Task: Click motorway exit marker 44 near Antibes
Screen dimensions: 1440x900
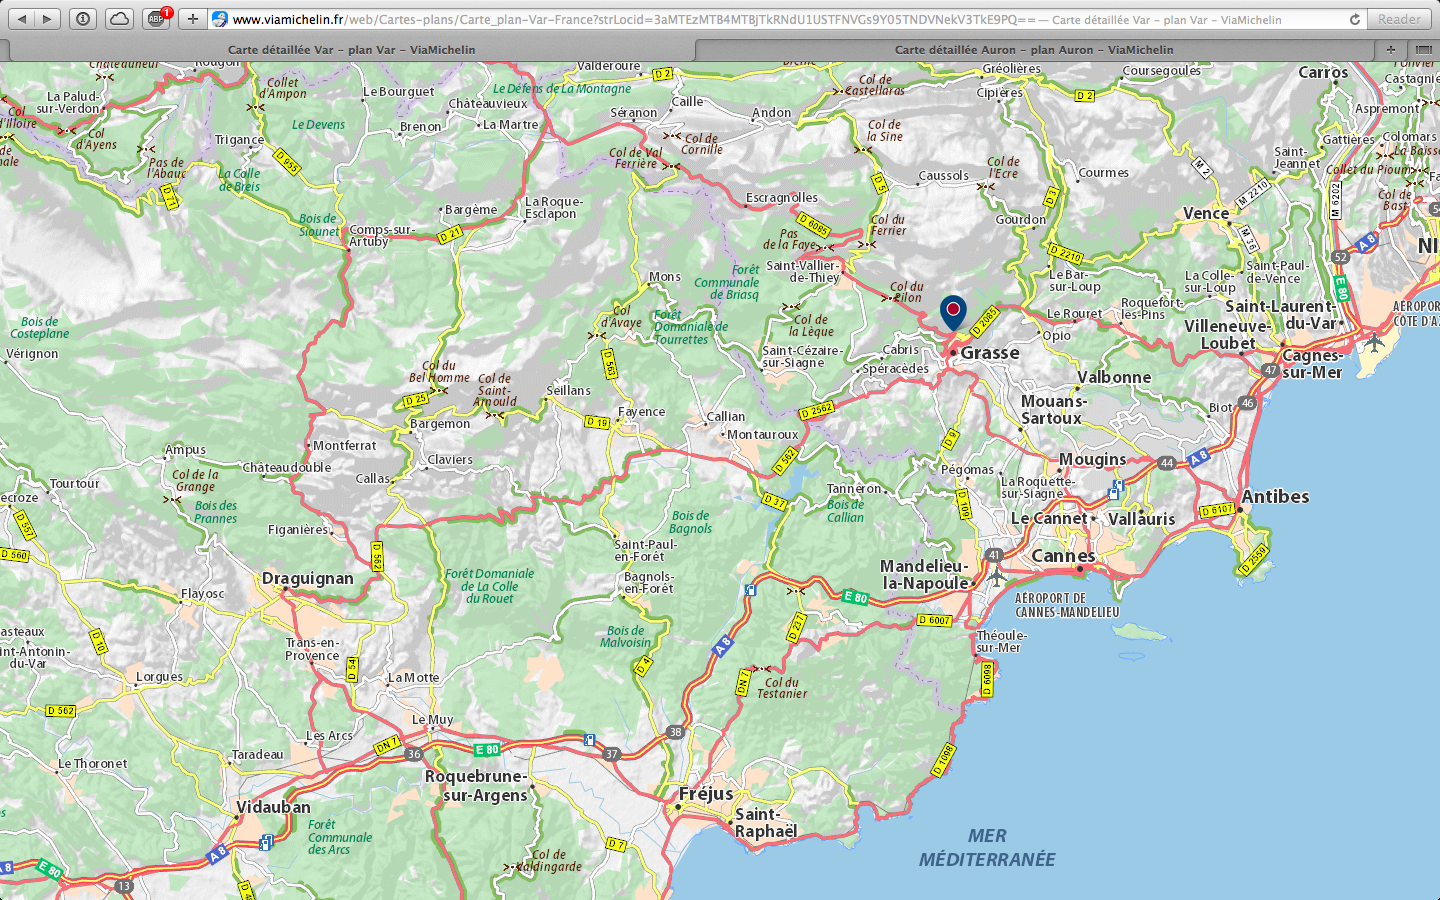Action: point(1166,463)
